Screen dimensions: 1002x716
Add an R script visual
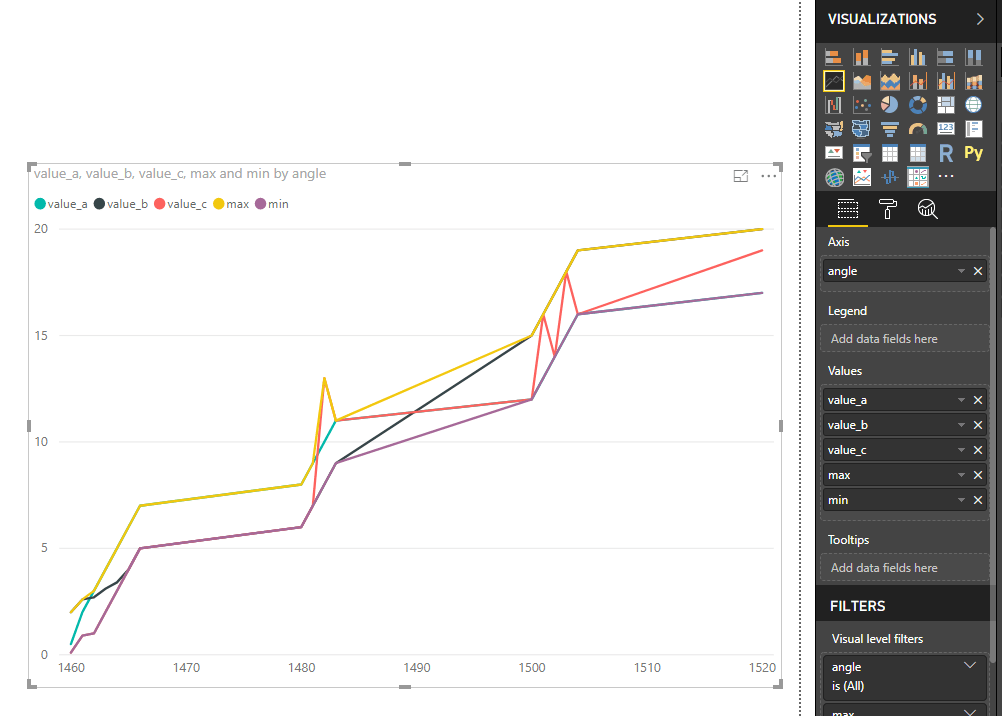(946, 153)
